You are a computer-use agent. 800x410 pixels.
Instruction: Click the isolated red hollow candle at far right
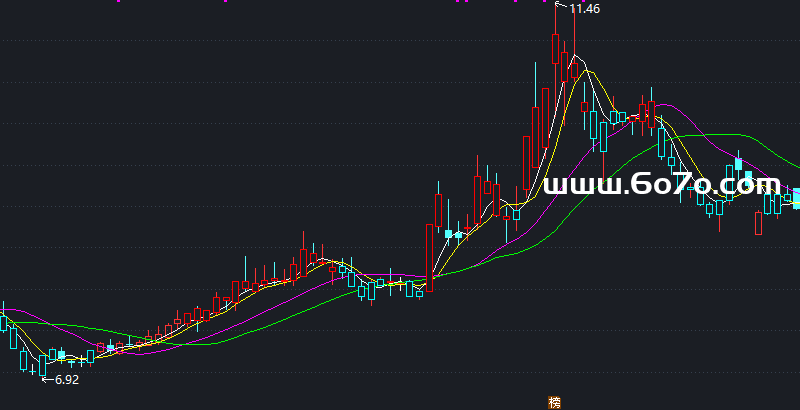point(758,224)
